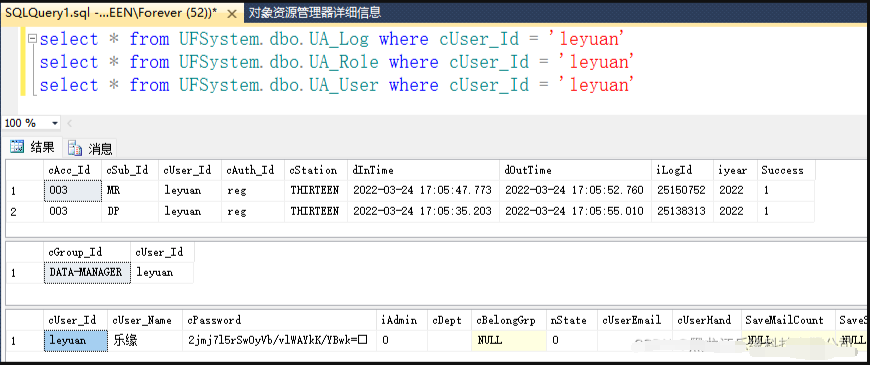Image resolution: width=870 pixels, height=365 pixels.
Task: Collapse the query block outline toggle
Action: 33,39
